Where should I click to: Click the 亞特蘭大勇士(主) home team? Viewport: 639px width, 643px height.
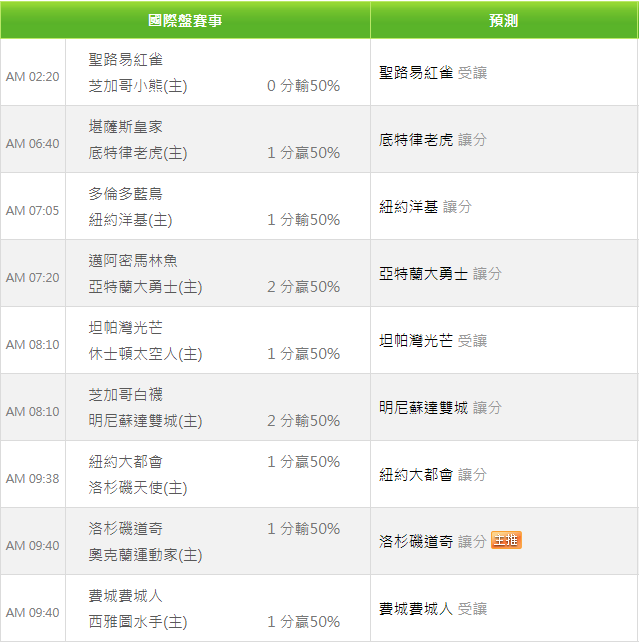145,287
